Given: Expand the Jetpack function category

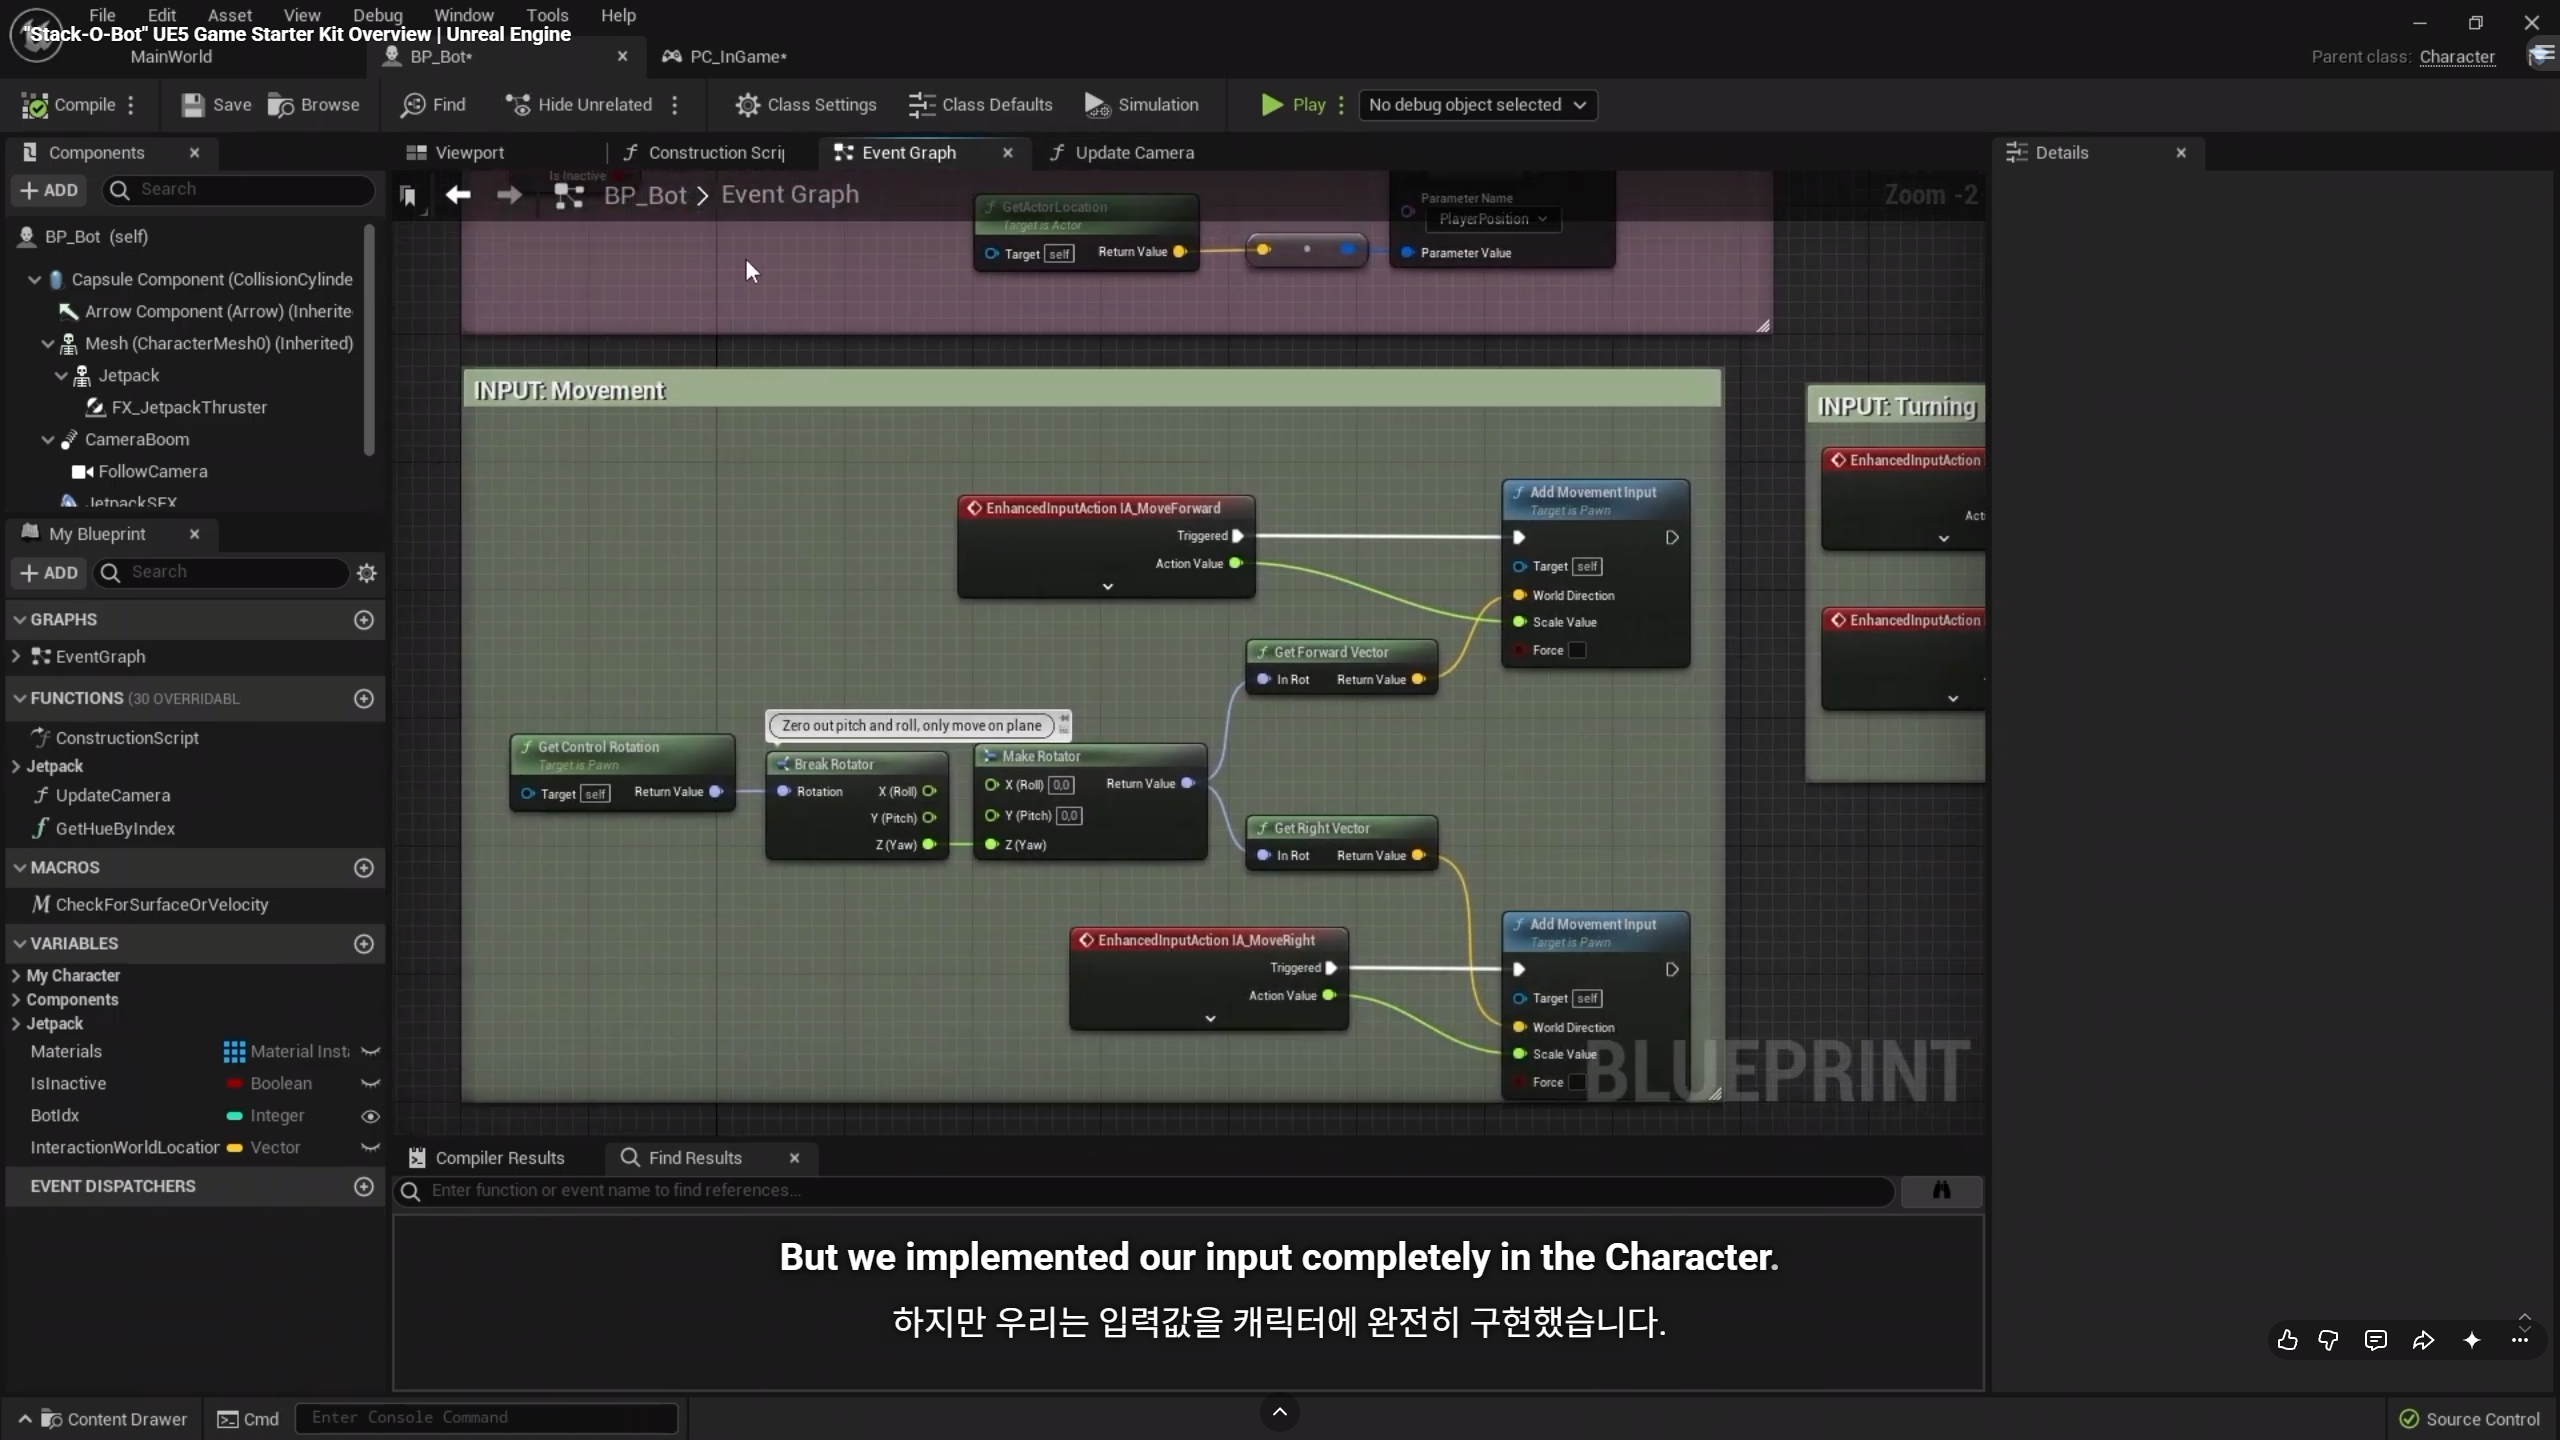Looking at the screenshot, I should coord(16,767).
